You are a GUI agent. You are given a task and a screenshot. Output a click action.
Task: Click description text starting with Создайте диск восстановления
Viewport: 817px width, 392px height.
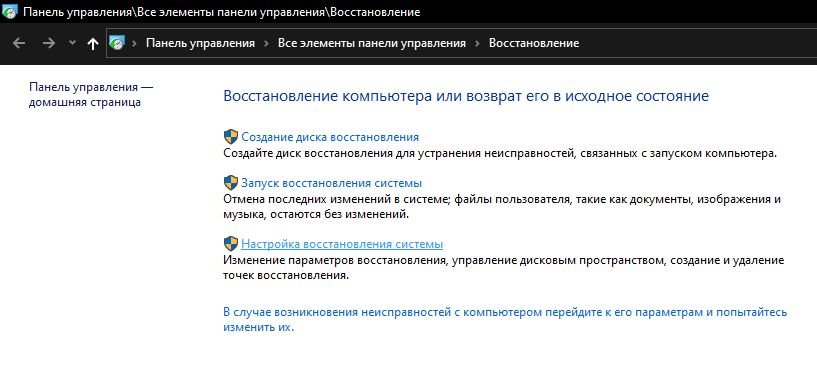(500, 153)
